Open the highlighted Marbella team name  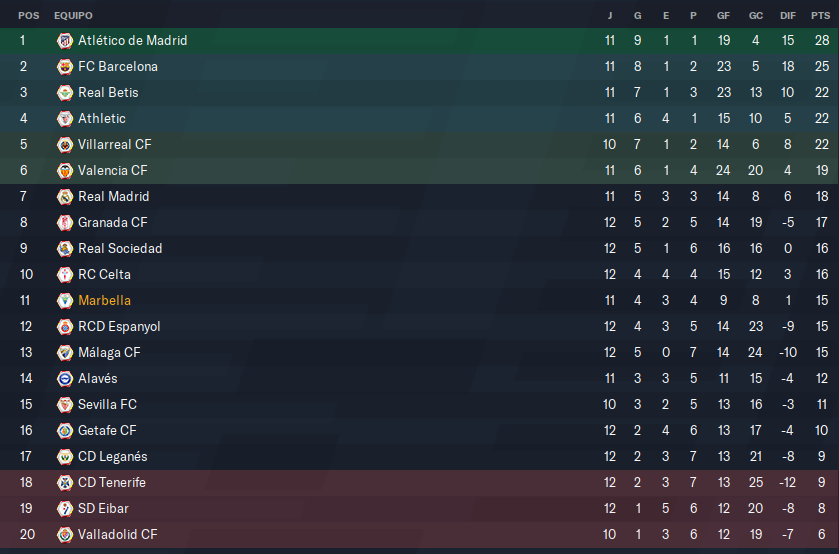click(104, 301)
